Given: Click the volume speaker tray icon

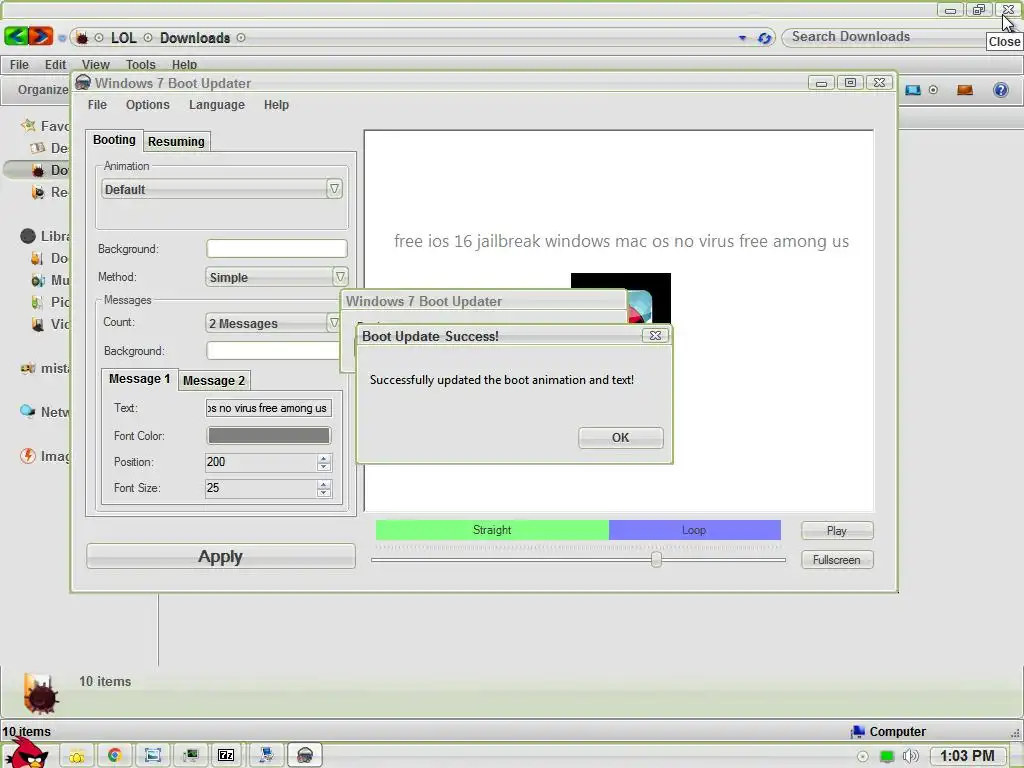Looking at the screenshot, I should [910, 756].
